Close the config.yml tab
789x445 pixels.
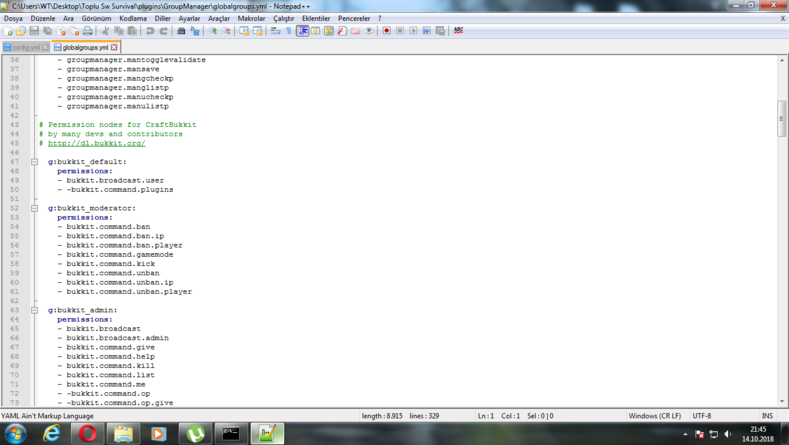(x=45, y=47)
